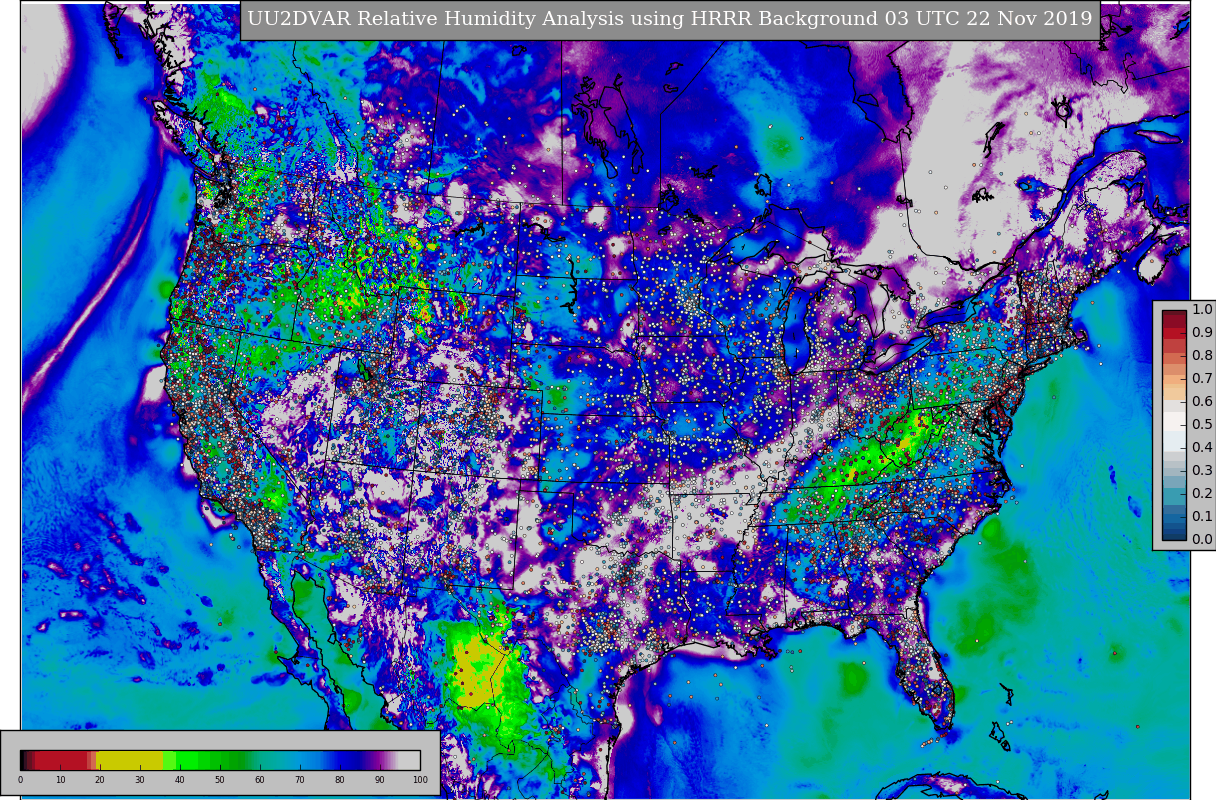The width and height of the screenshot is (1216, 800).
Task: Click the 0.0 label on the right colorbar
Action: tap(1202, 540)
